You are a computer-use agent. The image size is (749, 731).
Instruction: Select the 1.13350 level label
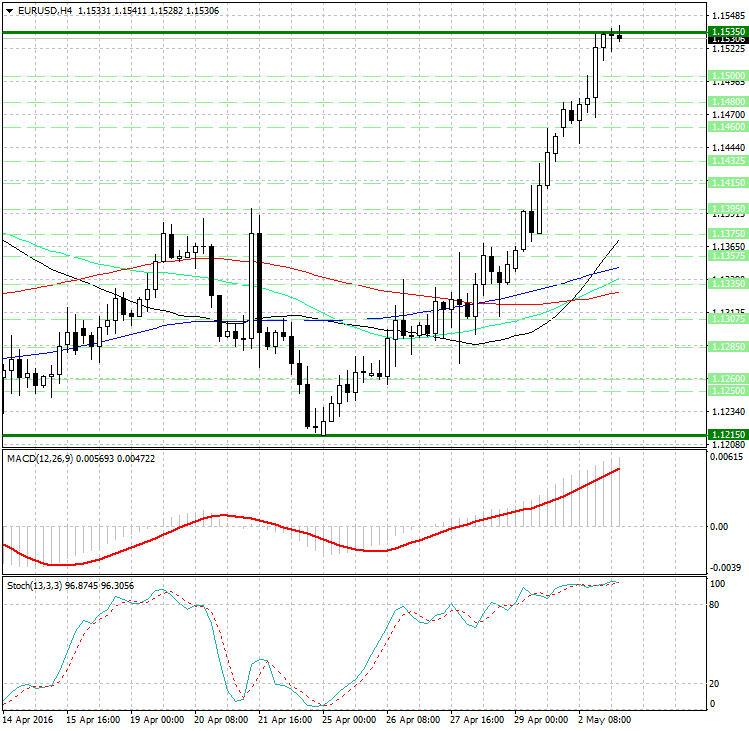click(728, 284)
